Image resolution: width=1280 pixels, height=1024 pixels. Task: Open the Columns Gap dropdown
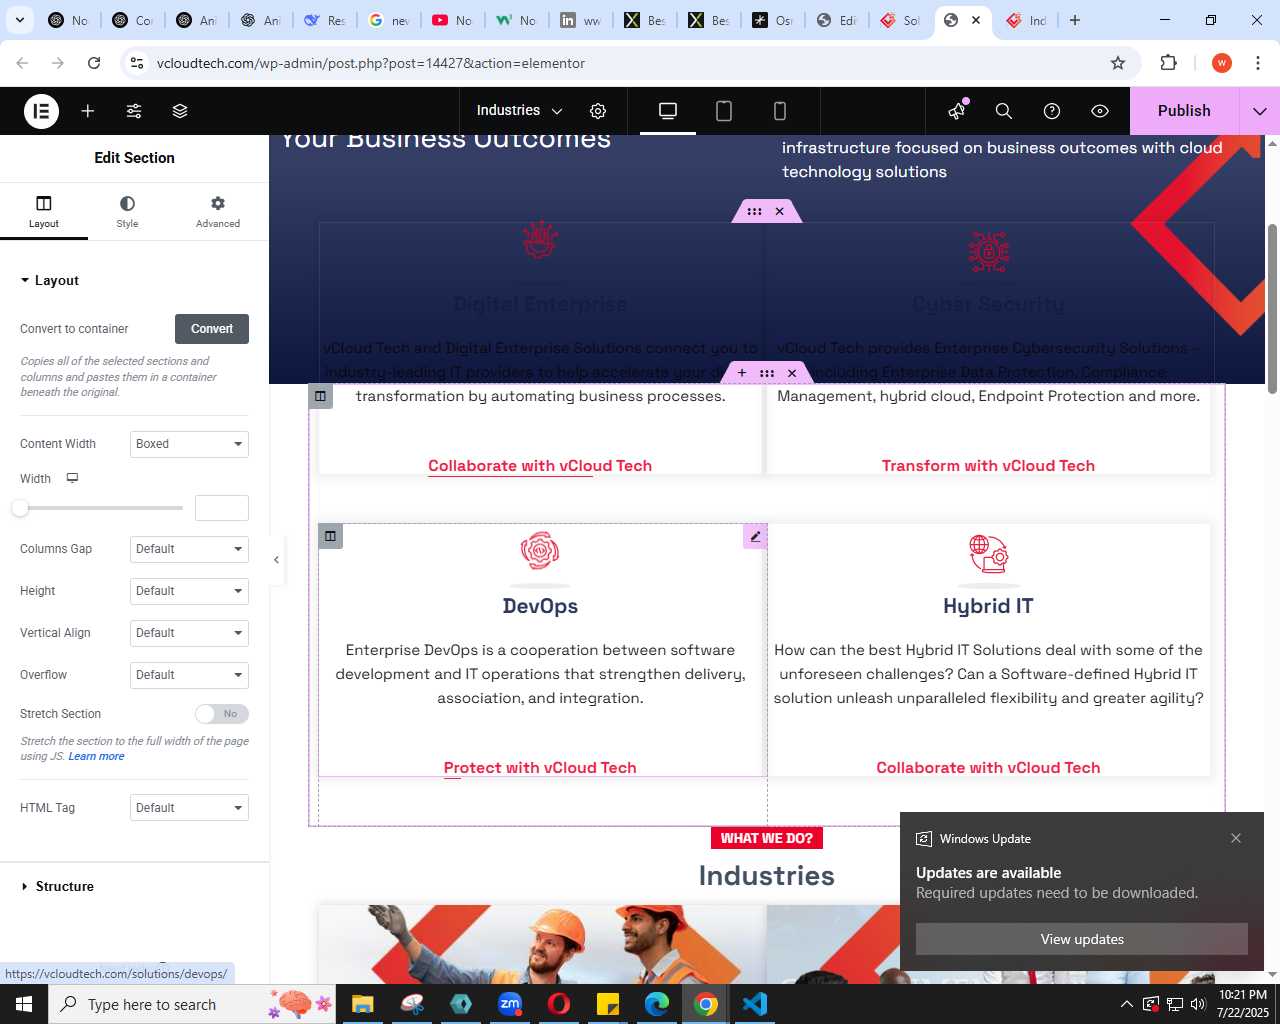point(189,549)
